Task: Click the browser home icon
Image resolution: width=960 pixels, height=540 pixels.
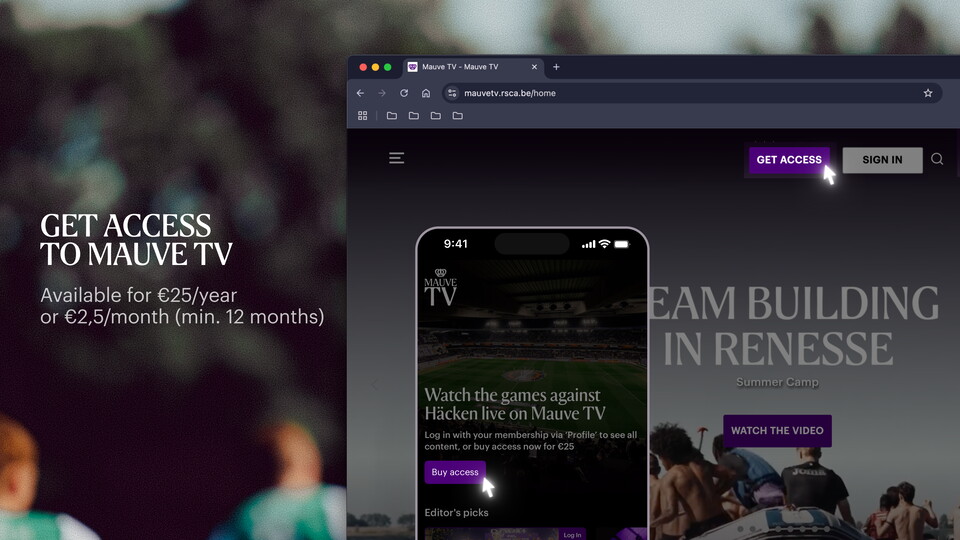Action: point(426,93)
